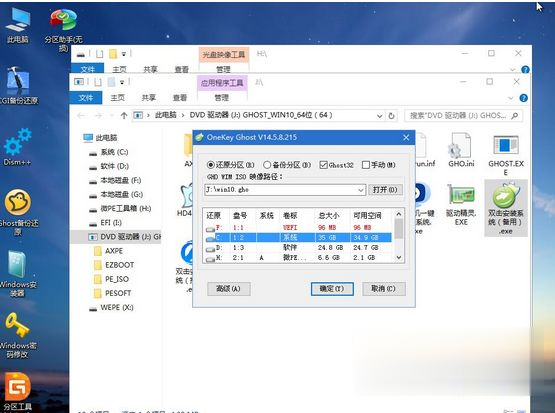Image resolution: width=555 pixels, height=413 pixels.
Task: Open the AXPE folder in tree
Action: click(108, 251)
